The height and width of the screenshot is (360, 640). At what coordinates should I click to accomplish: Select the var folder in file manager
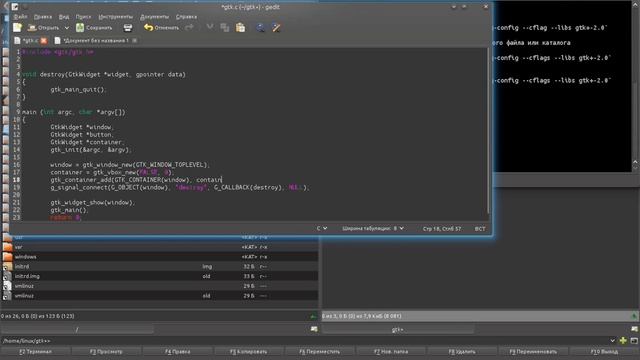click(159, 247)
